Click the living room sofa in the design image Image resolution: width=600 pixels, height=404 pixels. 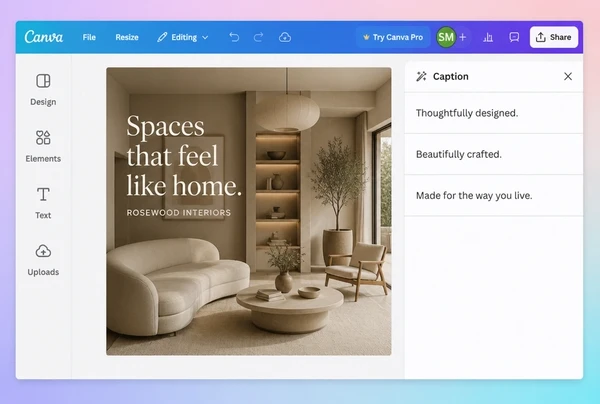(177, 285)
